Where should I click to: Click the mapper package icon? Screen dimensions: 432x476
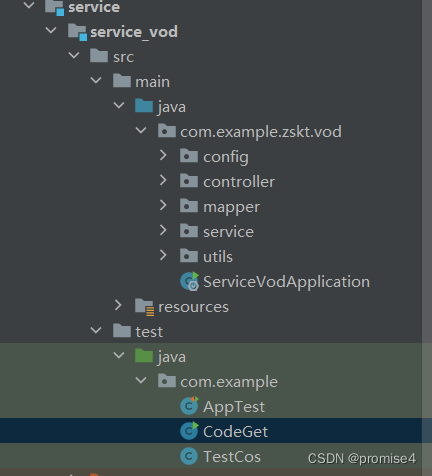pos(189,206)
